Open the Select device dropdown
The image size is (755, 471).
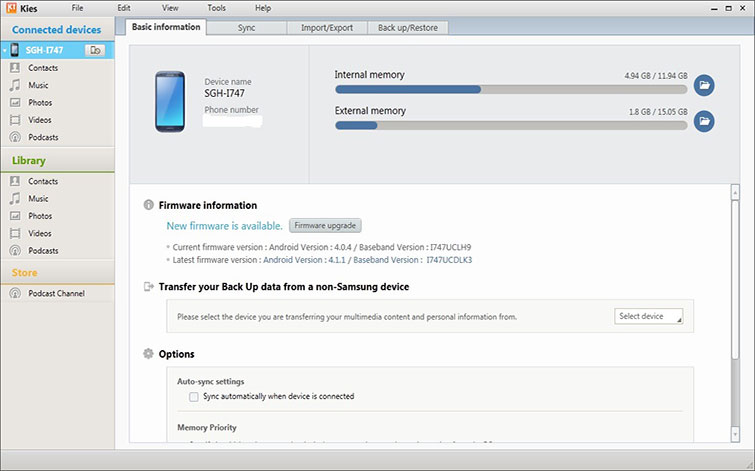649,316
